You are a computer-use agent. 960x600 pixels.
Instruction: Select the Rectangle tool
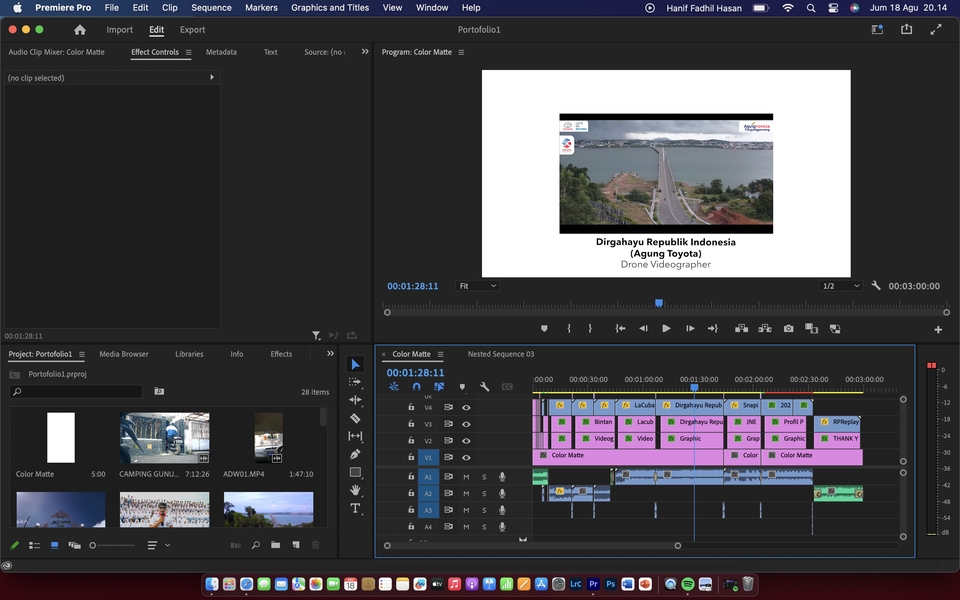coord(355,472)
